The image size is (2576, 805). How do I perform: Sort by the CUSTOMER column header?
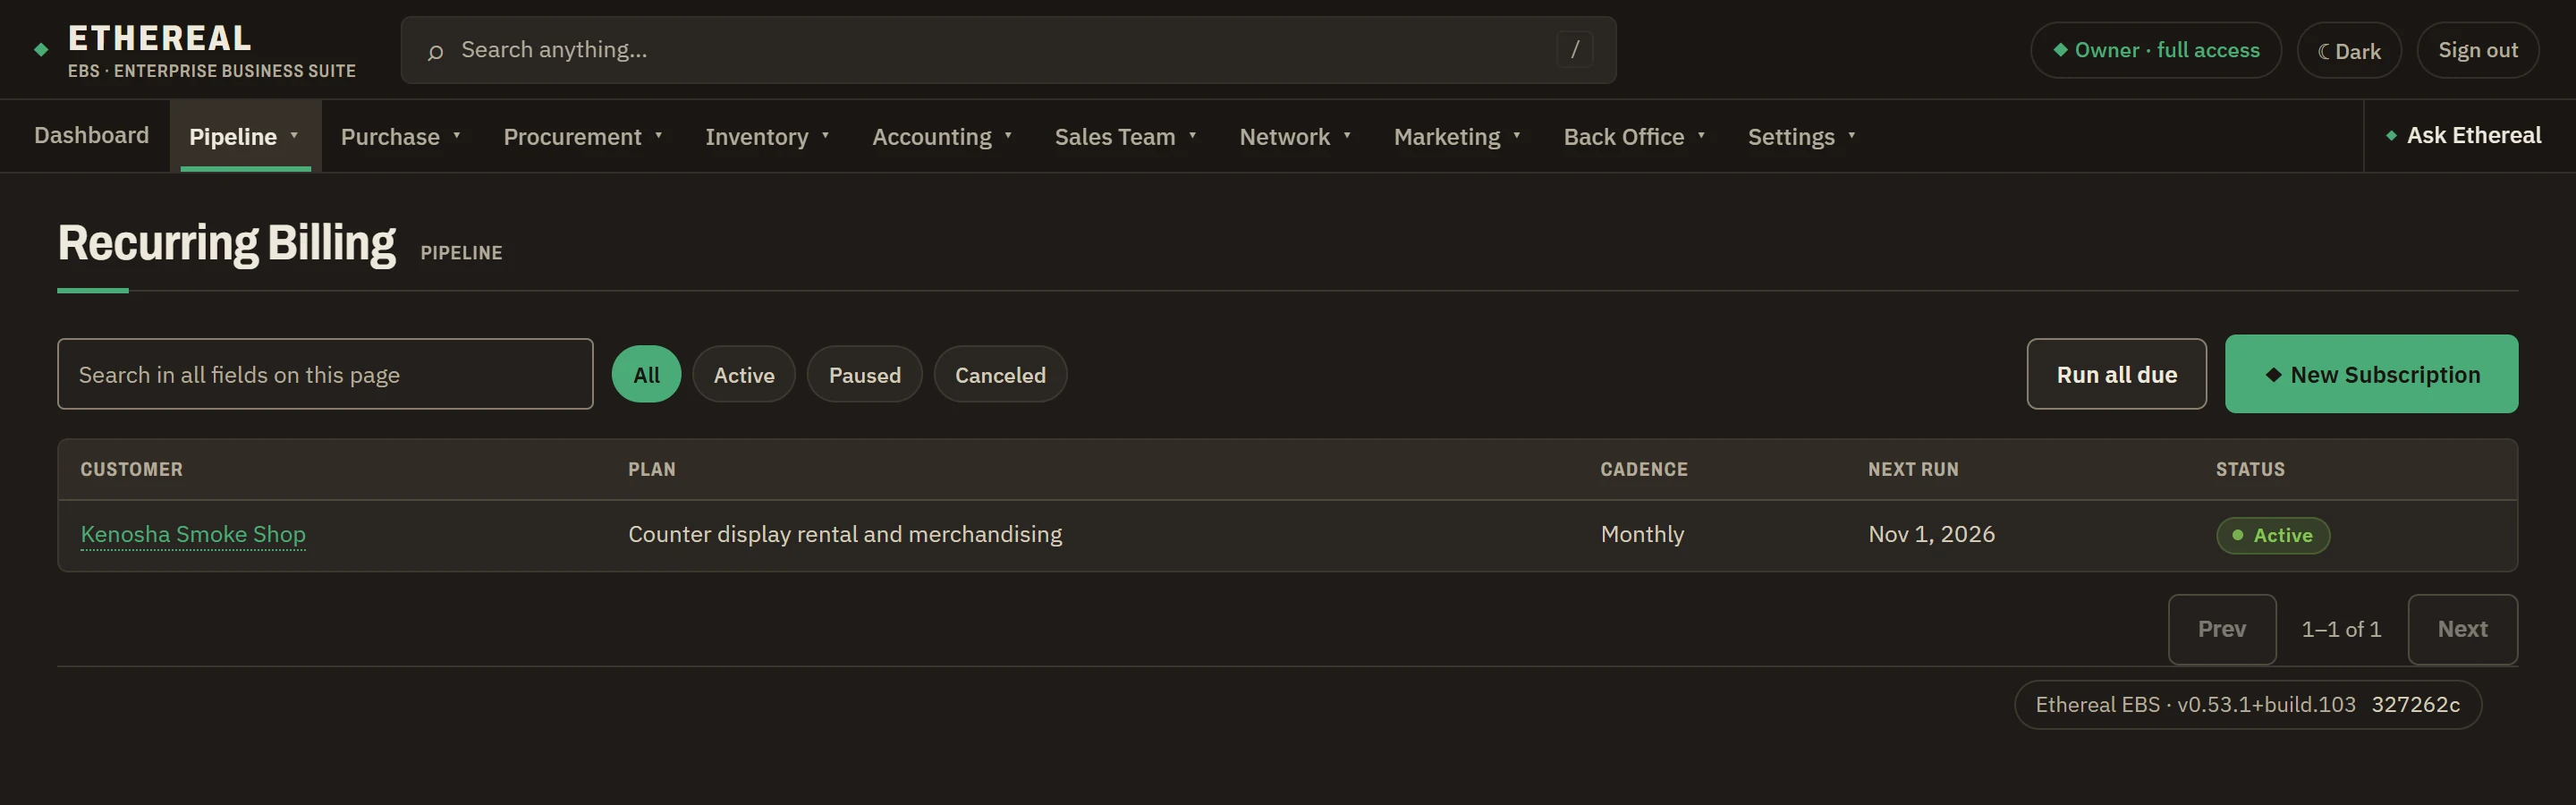tap(131, 469)
